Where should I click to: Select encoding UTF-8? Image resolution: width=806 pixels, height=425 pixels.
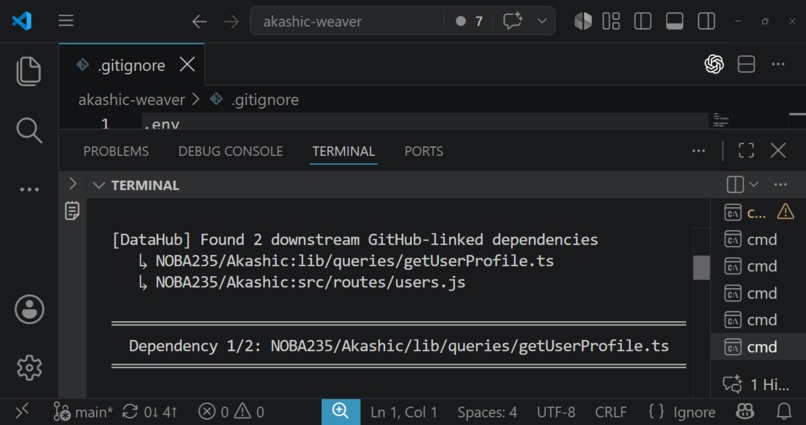click(x=556, y=412)
